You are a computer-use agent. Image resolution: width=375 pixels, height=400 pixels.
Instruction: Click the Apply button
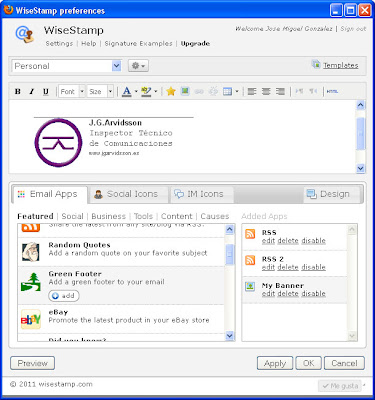[275, 363]
